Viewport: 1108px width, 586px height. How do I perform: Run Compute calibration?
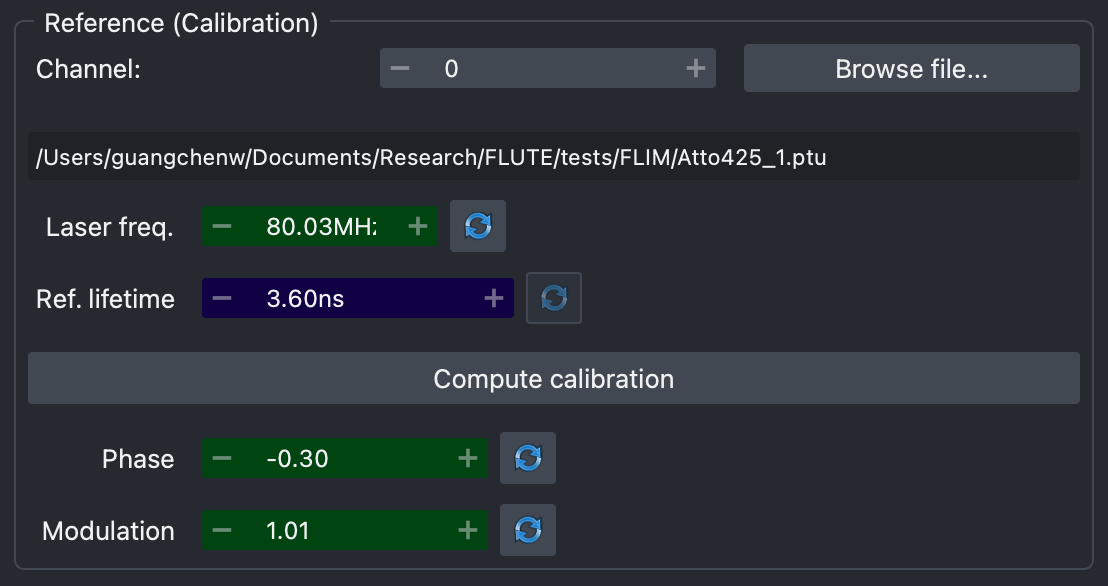(553, 378)
